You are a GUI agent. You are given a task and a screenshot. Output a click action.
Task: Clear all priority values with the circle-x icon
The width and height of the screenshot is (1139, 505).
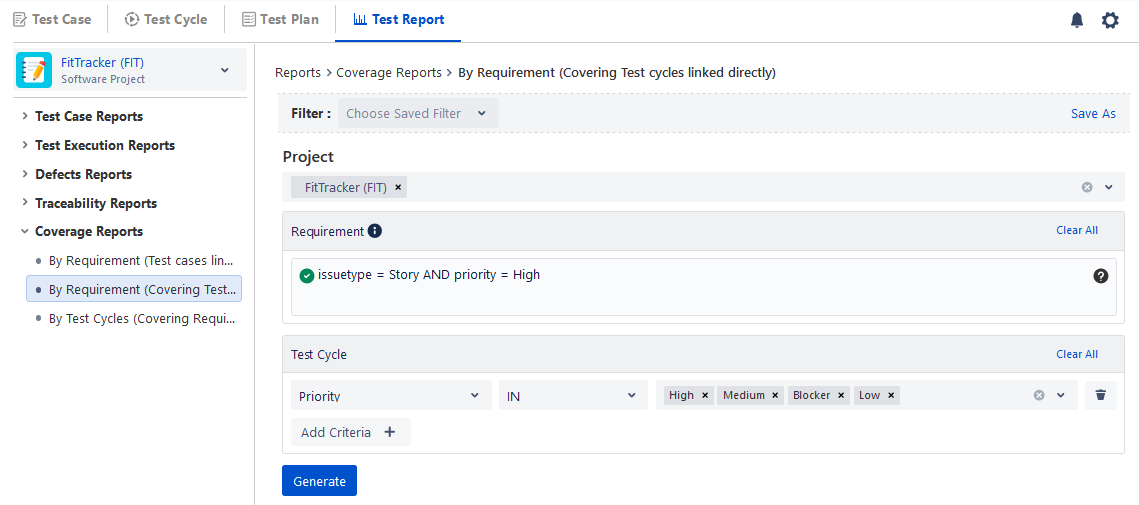[1039, 395]
